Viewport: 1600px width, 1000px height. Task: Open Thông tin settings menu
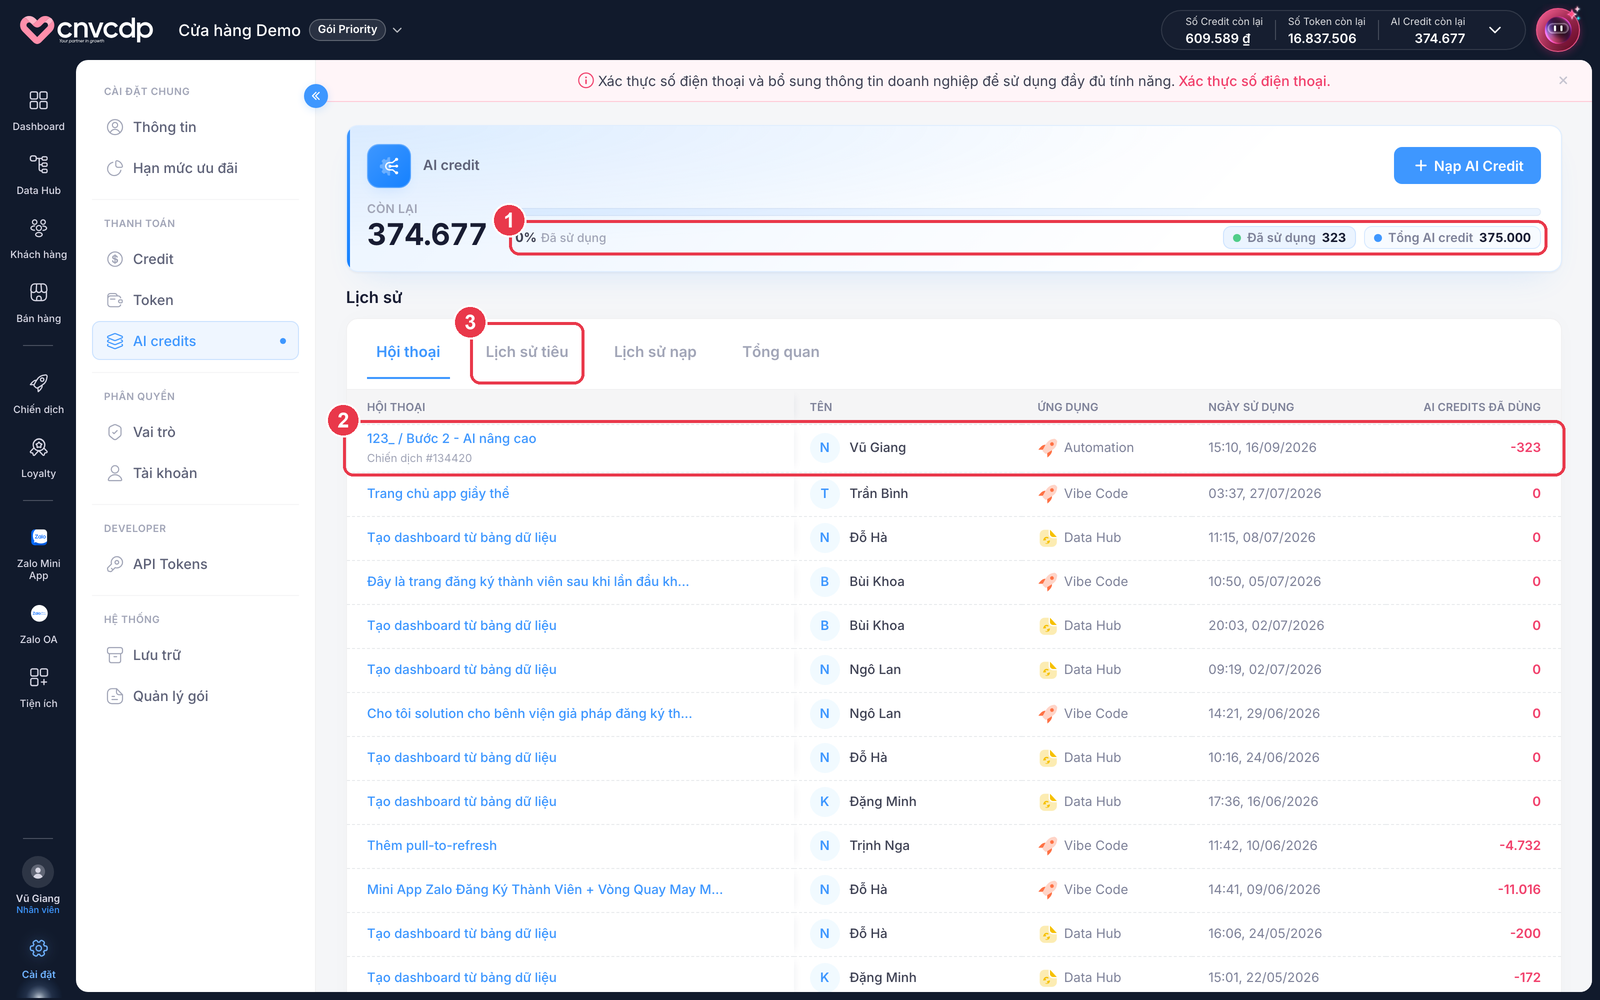[x=195, y=127]
